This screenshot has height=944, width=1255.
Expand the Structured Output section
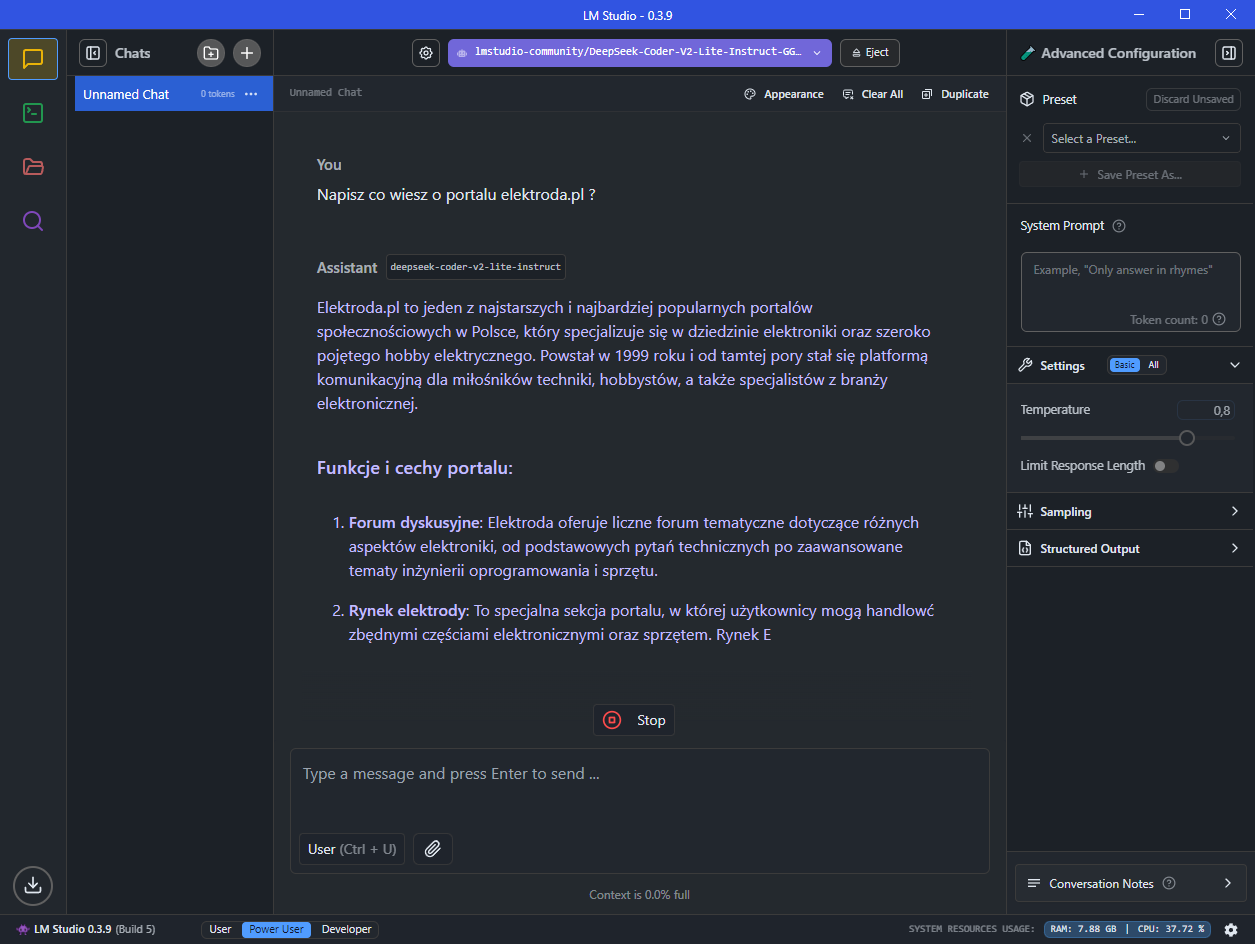click(x=1130, y=549)
